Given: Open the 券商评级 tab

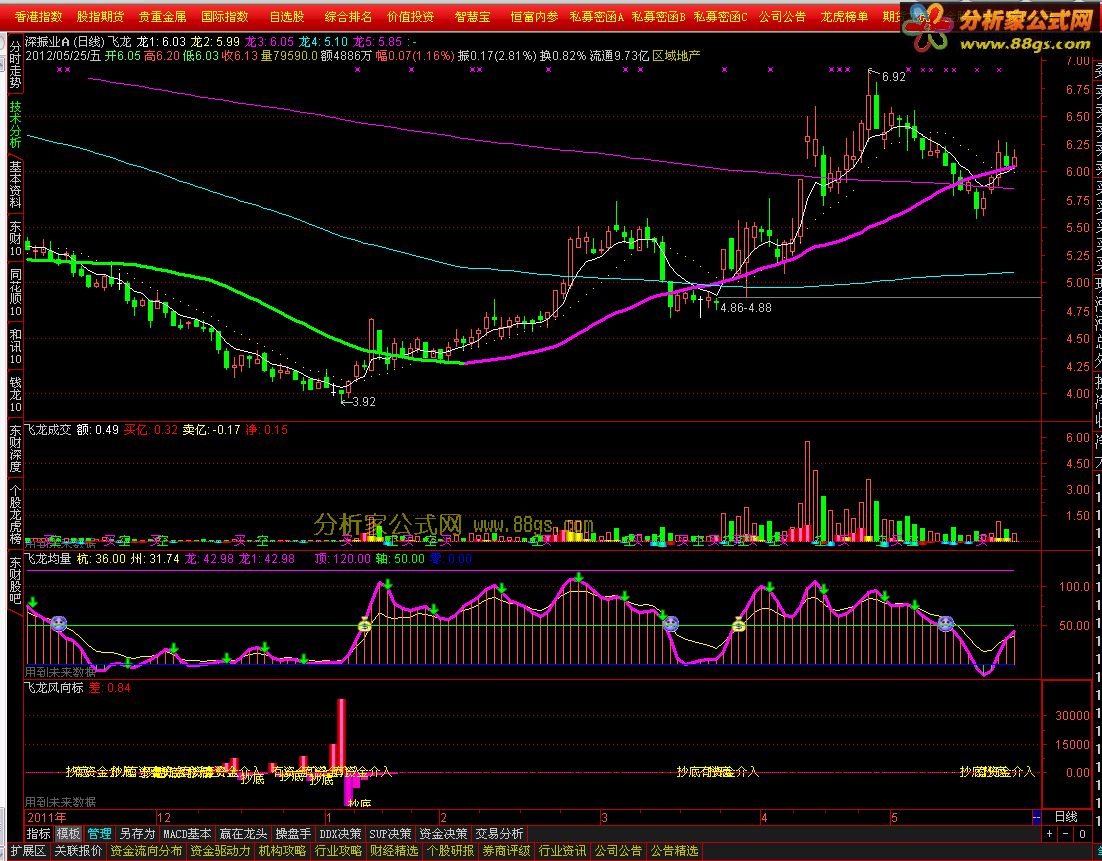Looking at the screenshot, I should point(506,851).
